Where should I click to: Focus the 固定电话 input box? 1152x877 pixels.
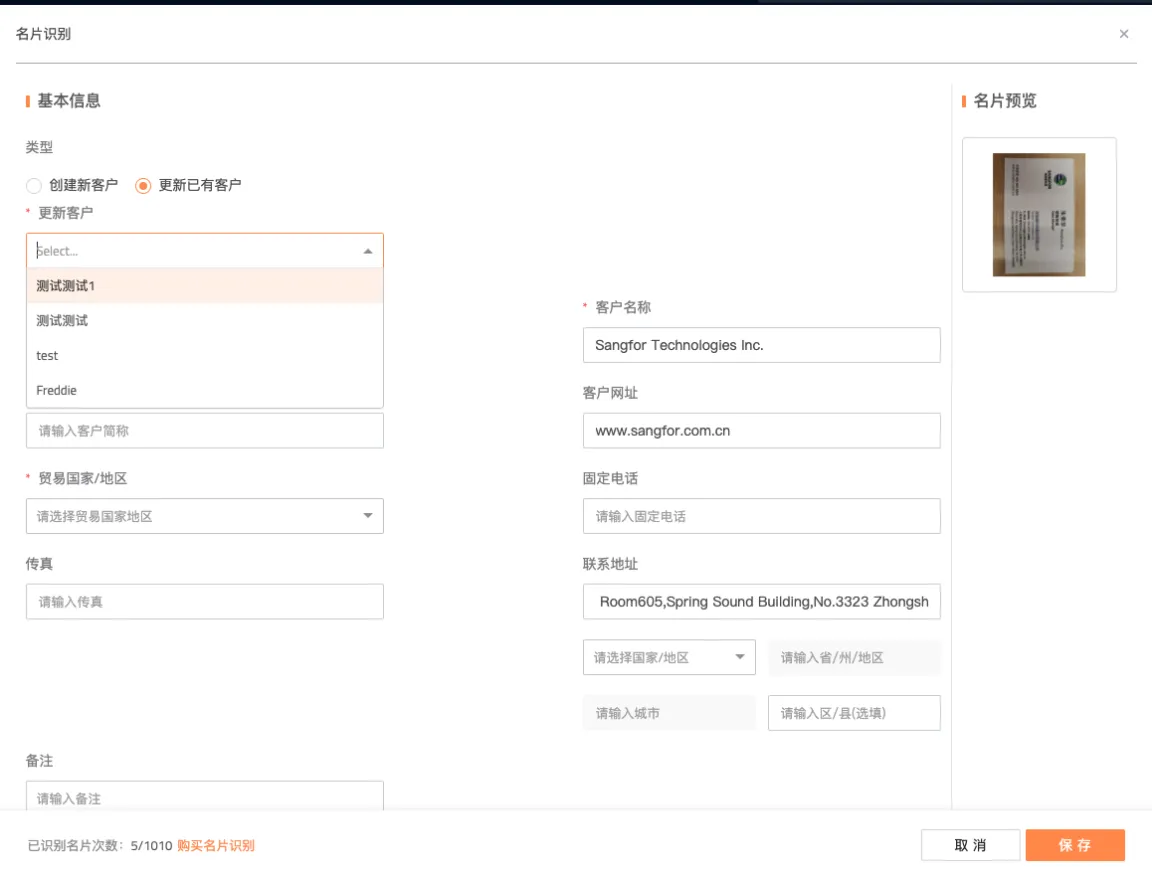(760, 516)
